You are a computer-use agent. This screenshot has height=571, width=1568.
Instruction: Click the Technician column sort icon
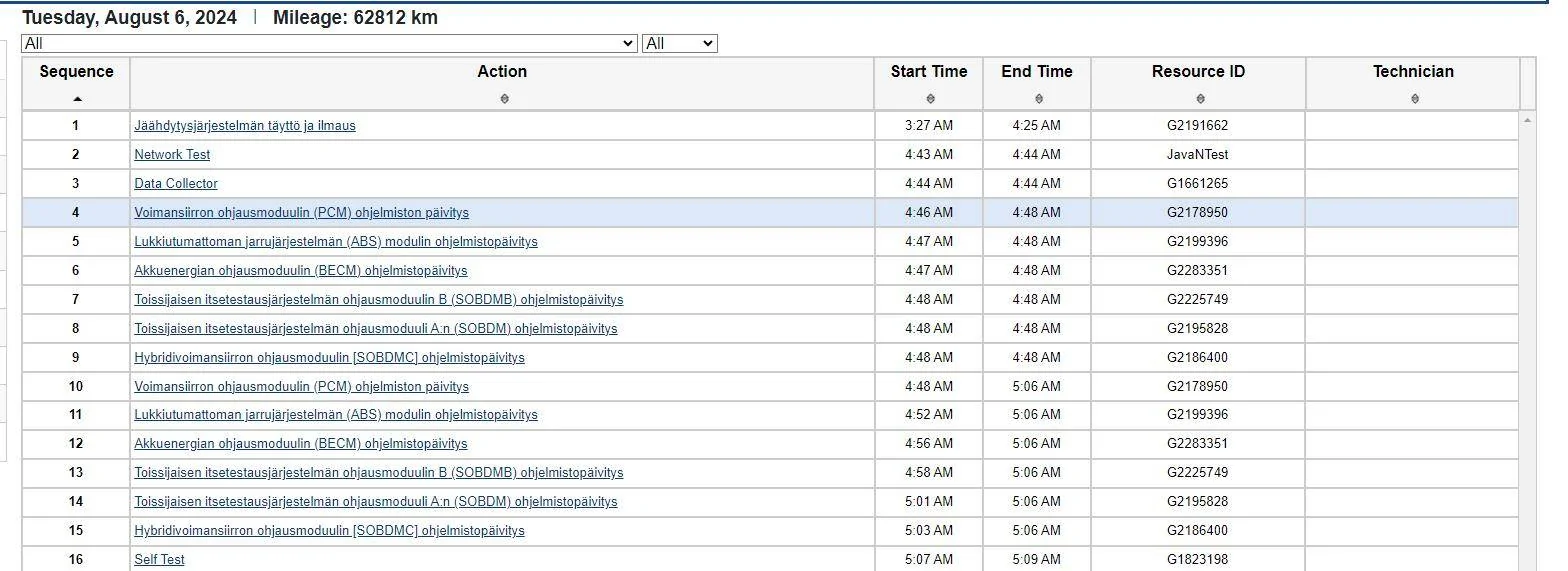1415,99
